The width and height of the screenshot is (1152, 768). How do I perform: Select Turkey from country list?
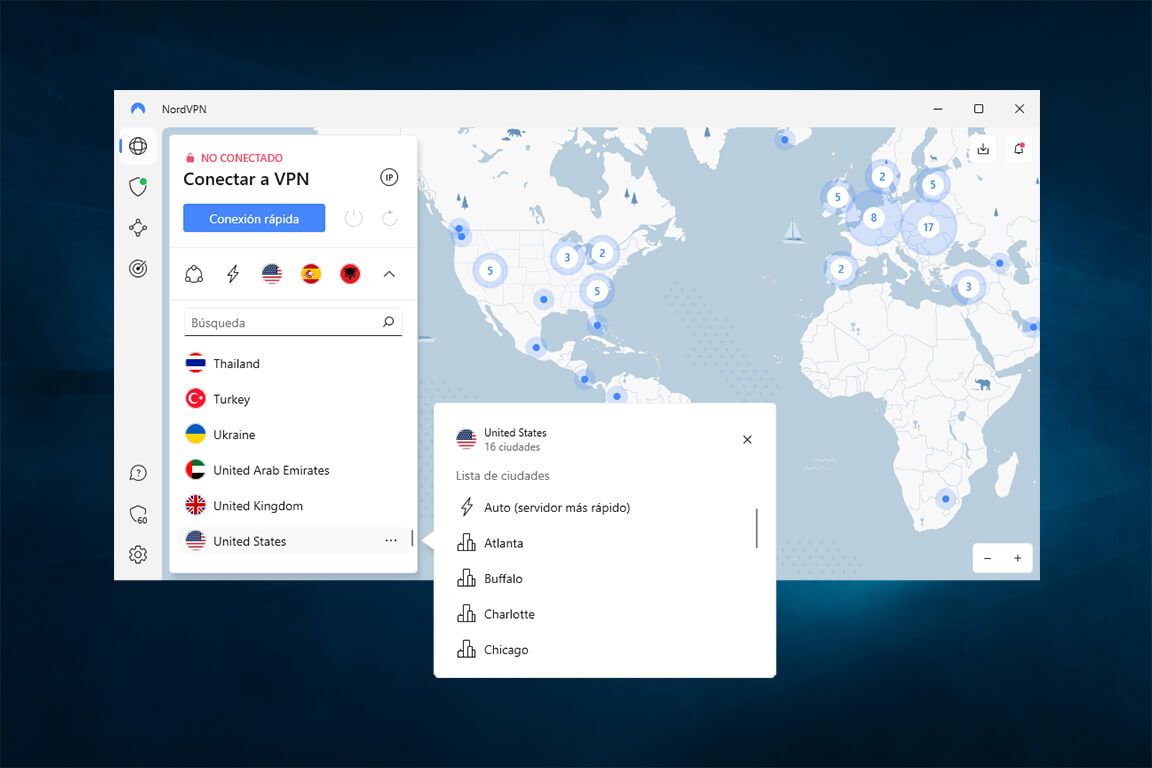(x=293, y=398)
